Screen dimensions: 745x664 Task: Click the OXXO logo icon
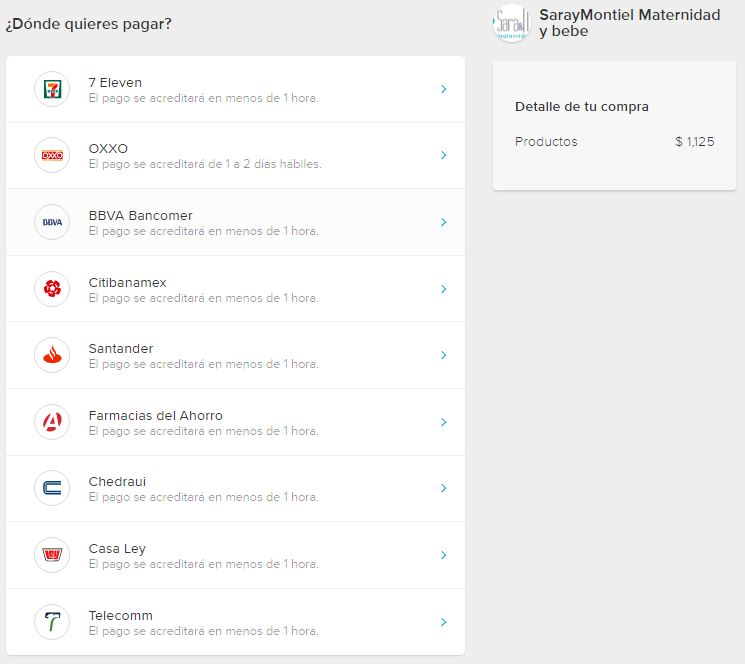tap(52, 155)
